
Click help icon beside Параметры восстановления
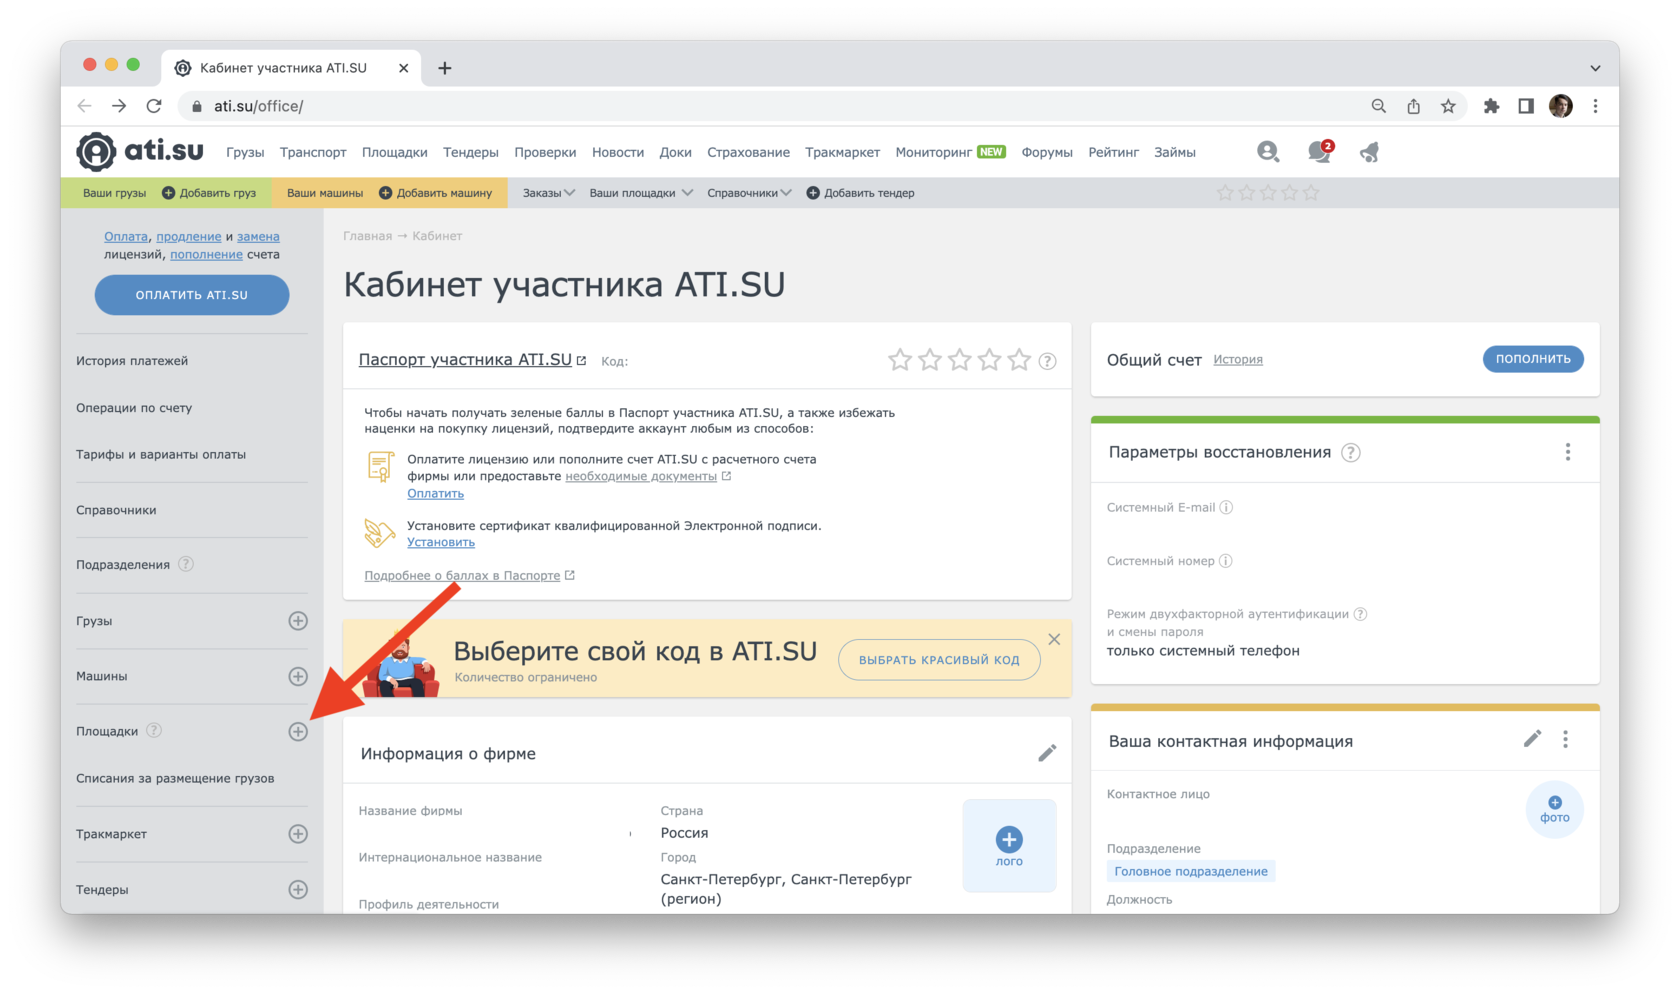(1351, 452)
